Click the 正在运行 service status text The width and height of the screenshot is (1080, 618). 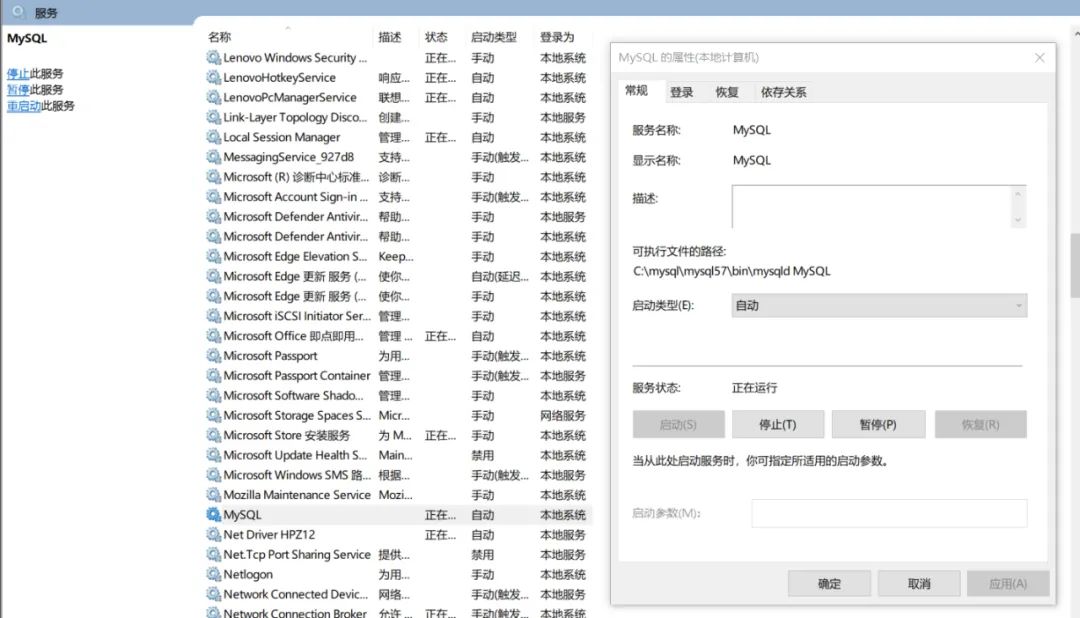pos(754,389)
